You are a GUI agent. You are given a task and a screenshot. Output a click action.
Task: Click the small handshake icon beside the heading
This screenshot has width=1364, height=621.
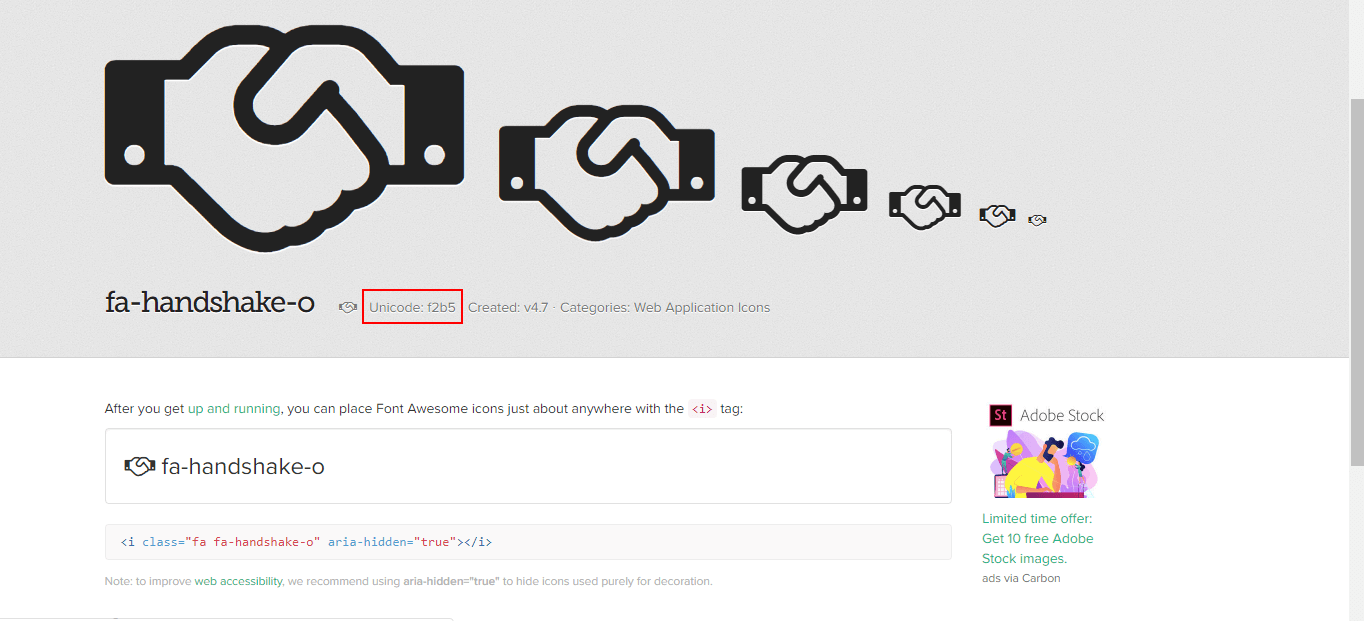[348, 308]
